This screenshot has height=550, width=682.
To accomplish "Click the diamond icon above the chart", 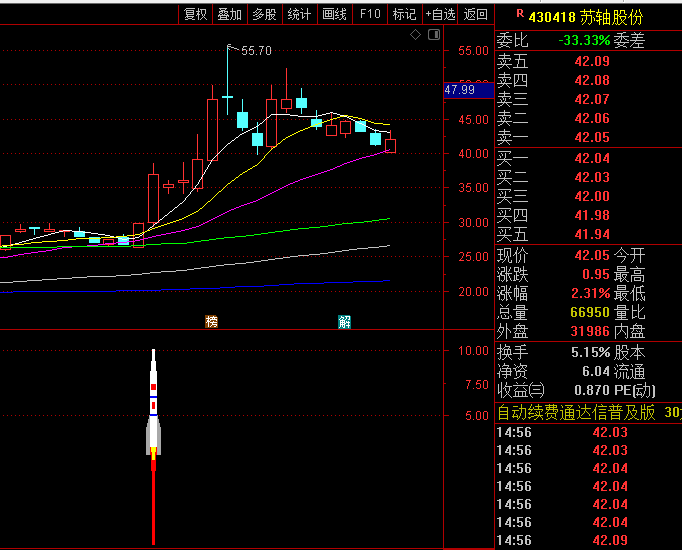I will coord(416,35).
